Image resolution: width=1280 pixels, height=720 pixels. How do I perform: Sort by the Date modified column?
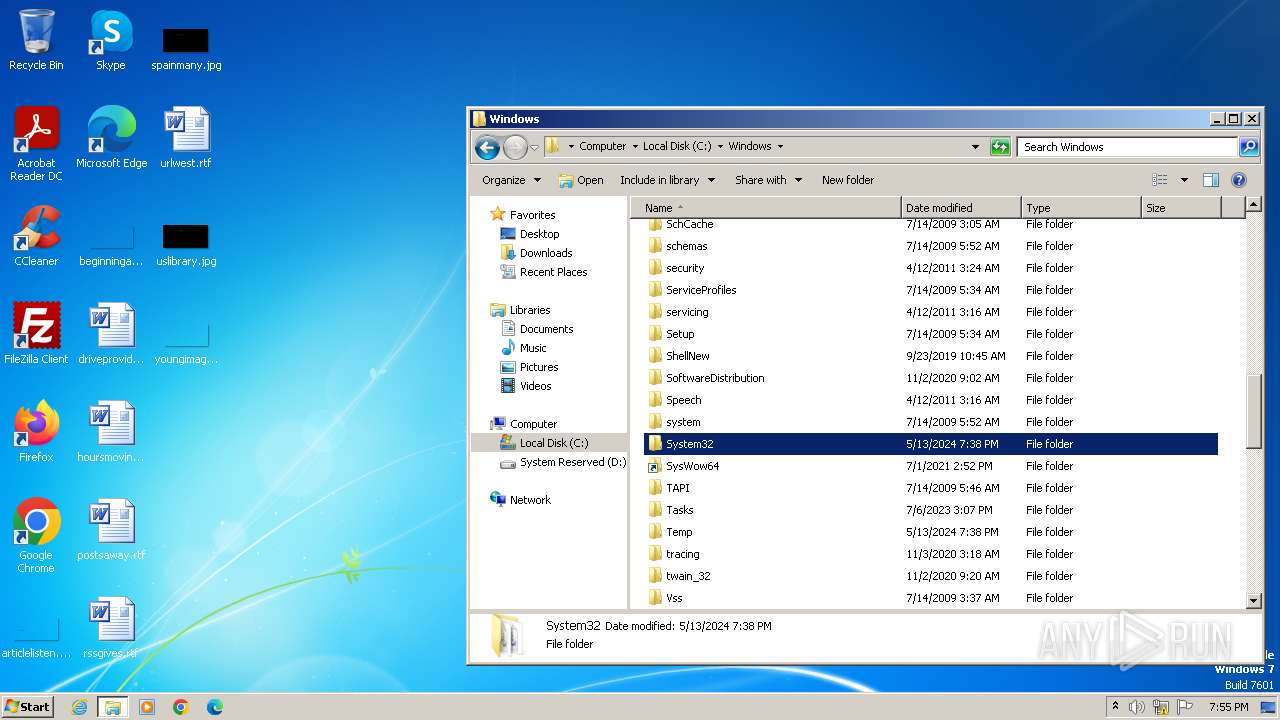[x=960, y=208]
